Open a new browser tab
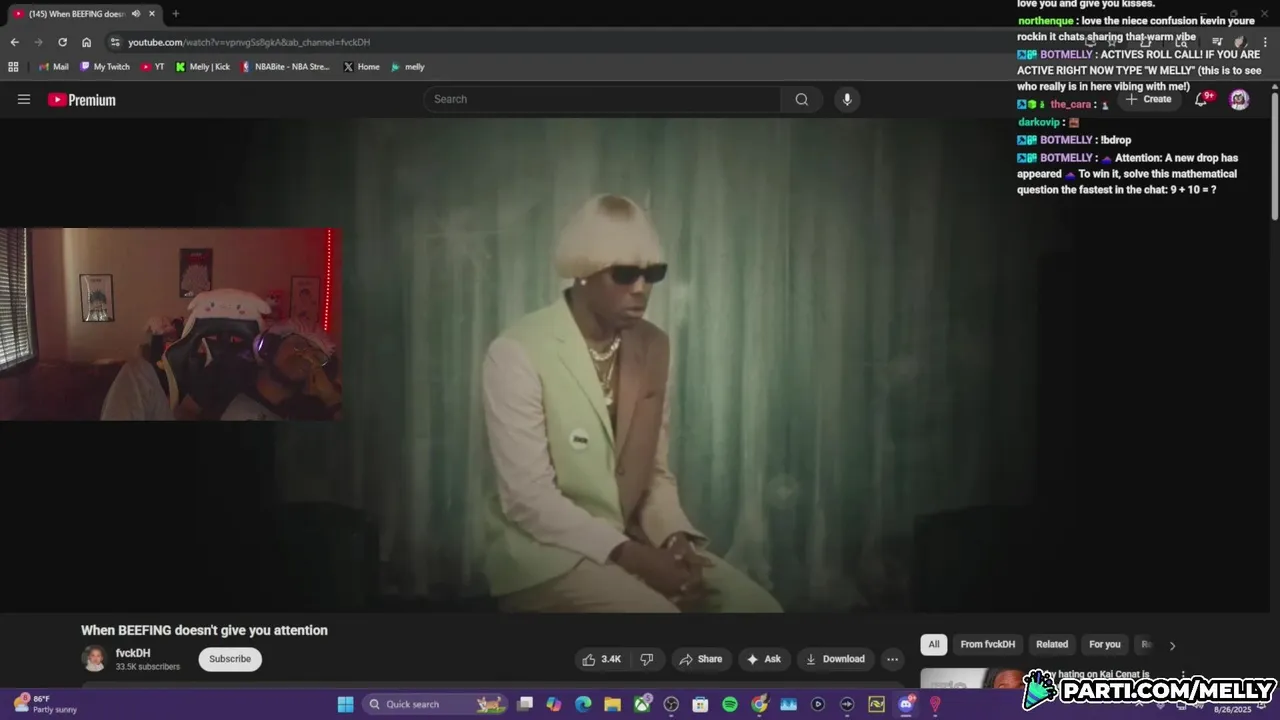1280x720 pixels. 176,14
